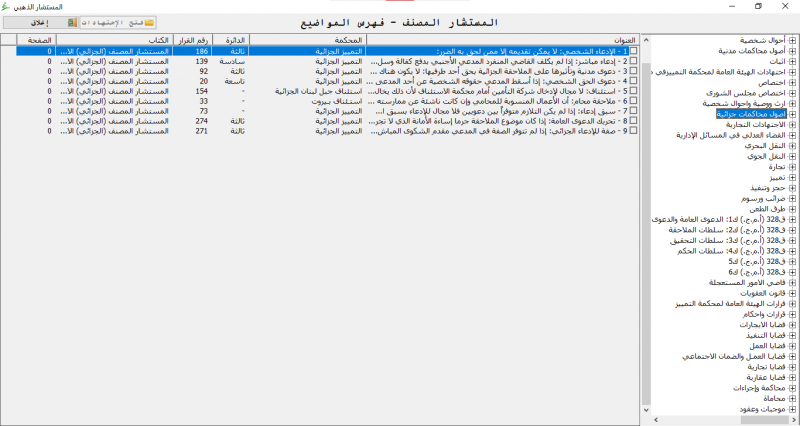
Task: Click the المستشار الذهبي app icon in title bar
Action: (6, 7)
